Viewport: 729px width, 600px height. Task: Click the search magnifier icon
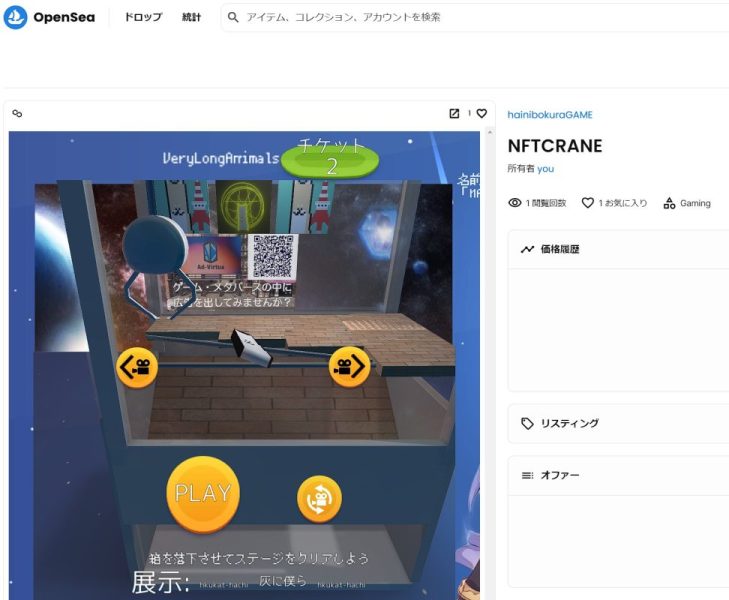(x=233, y=17)
